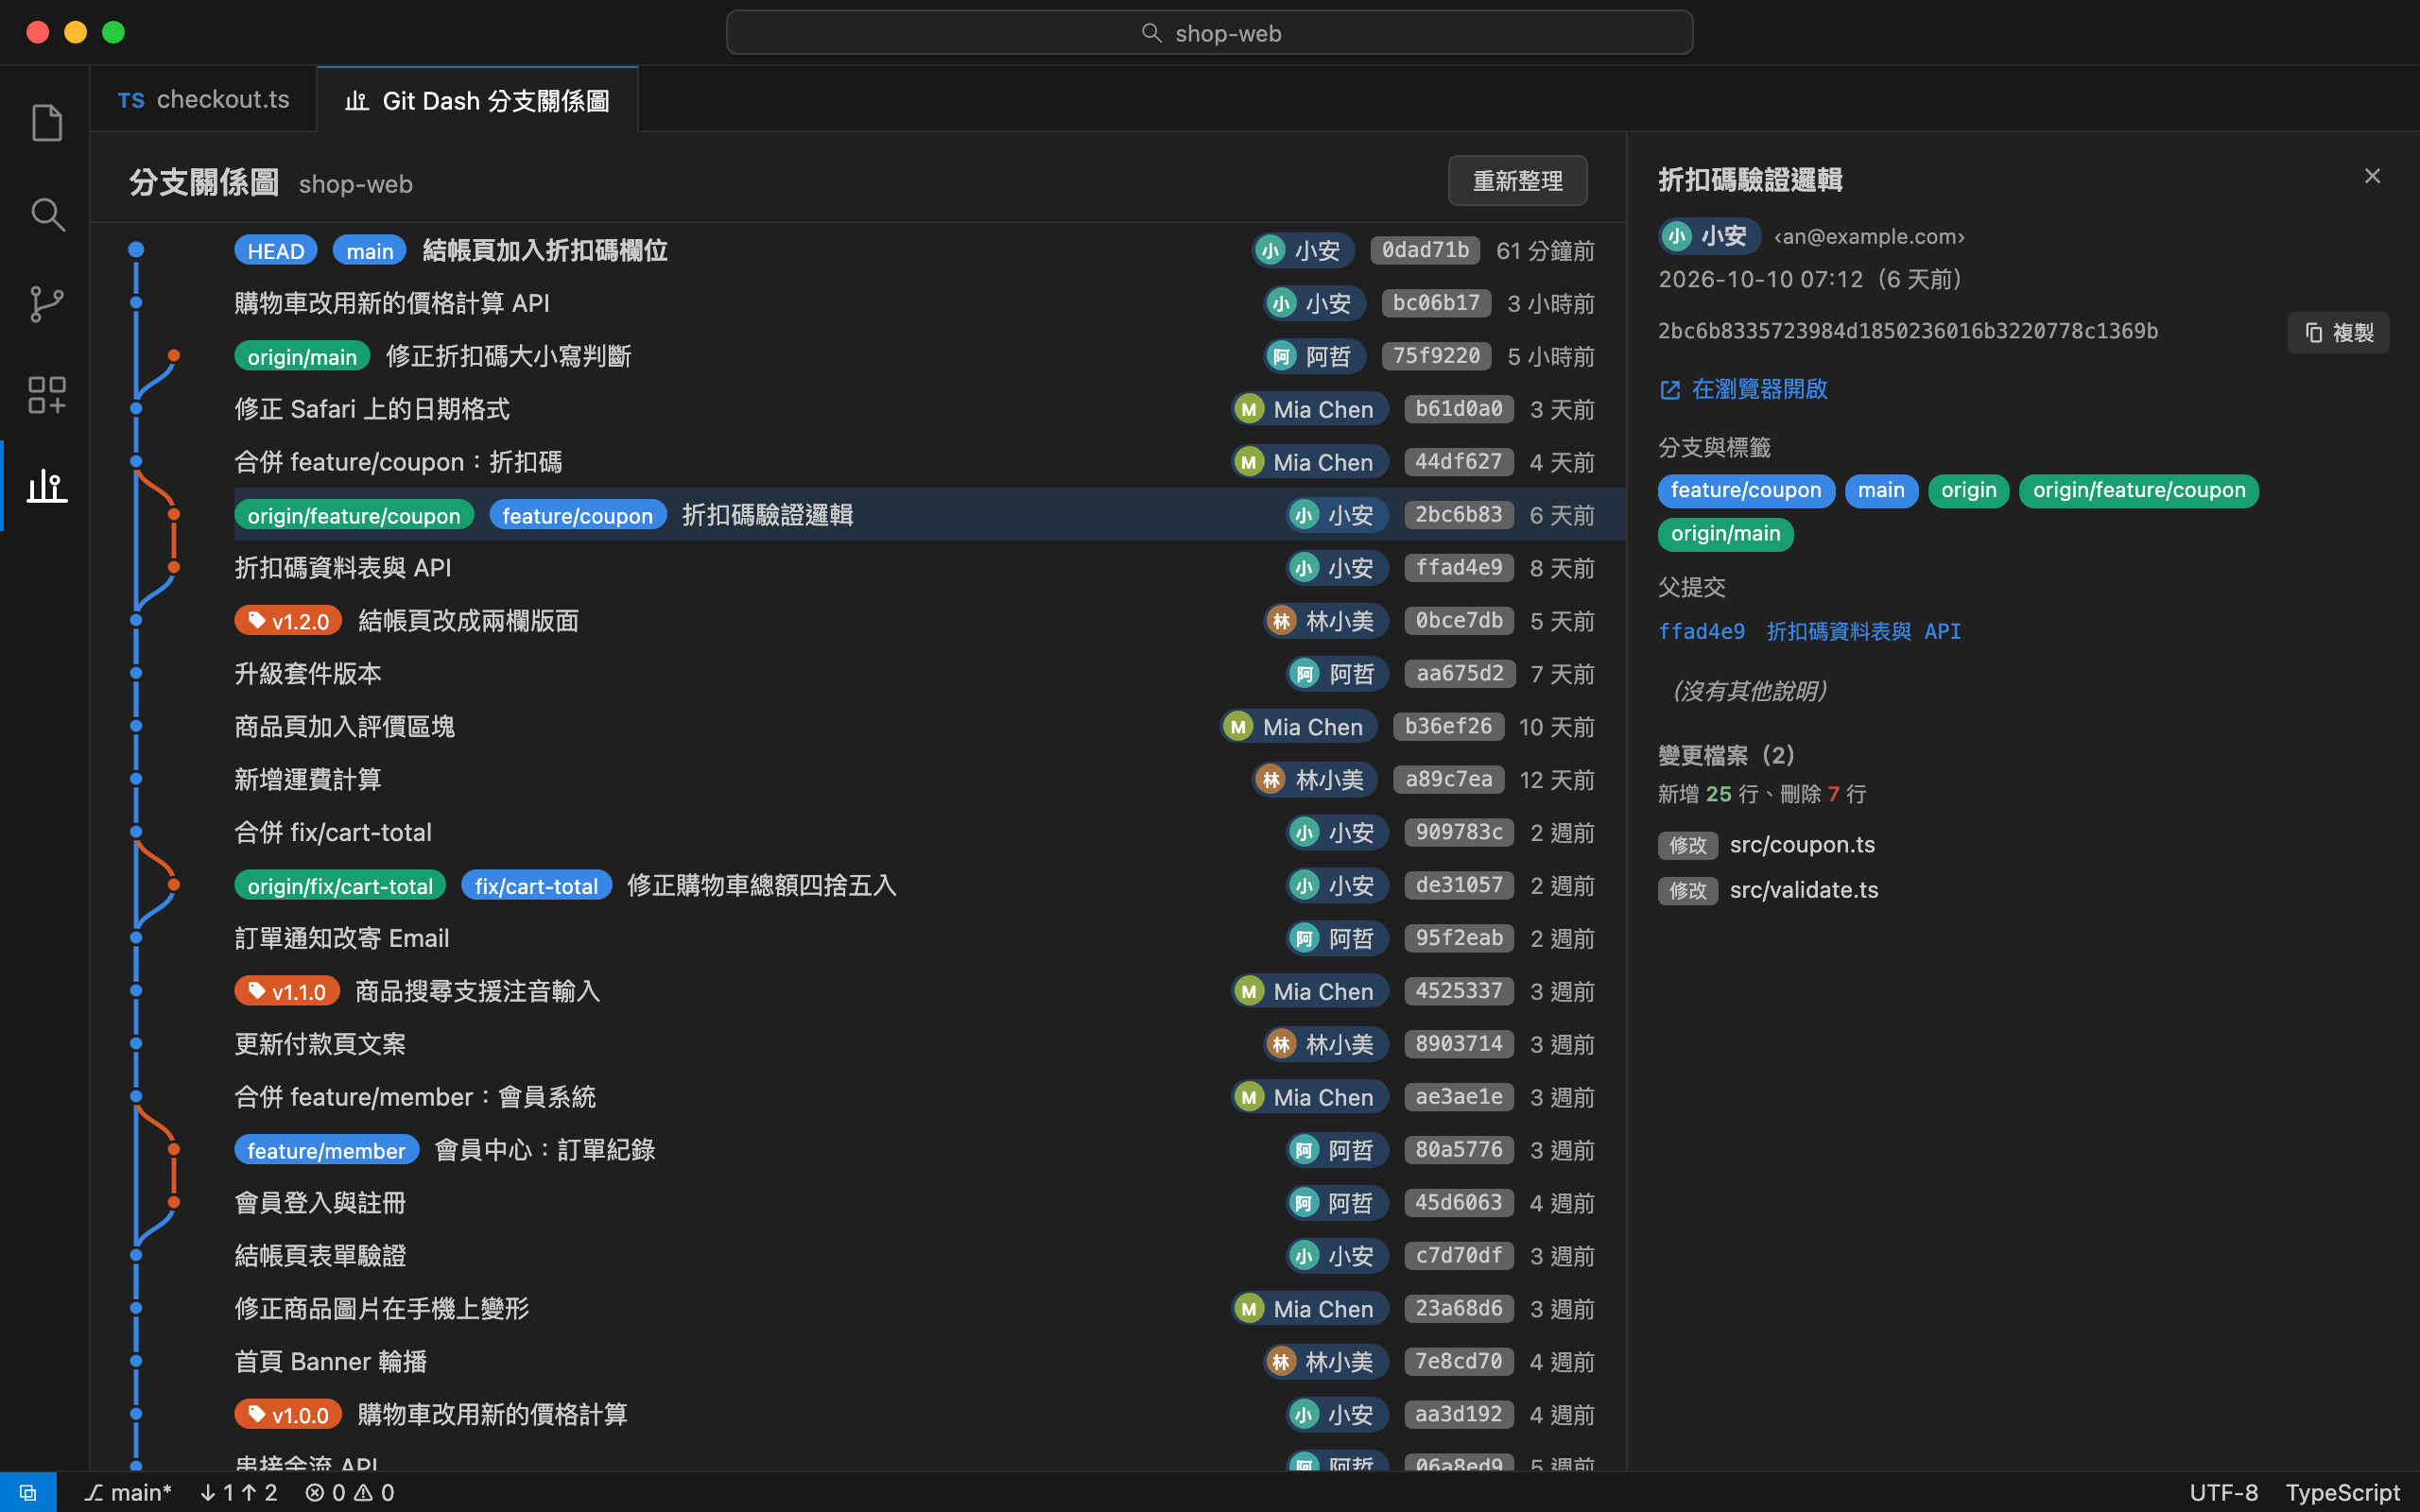
Task: Open the Explorer files icon in sidebar
Action: (46, 123)
